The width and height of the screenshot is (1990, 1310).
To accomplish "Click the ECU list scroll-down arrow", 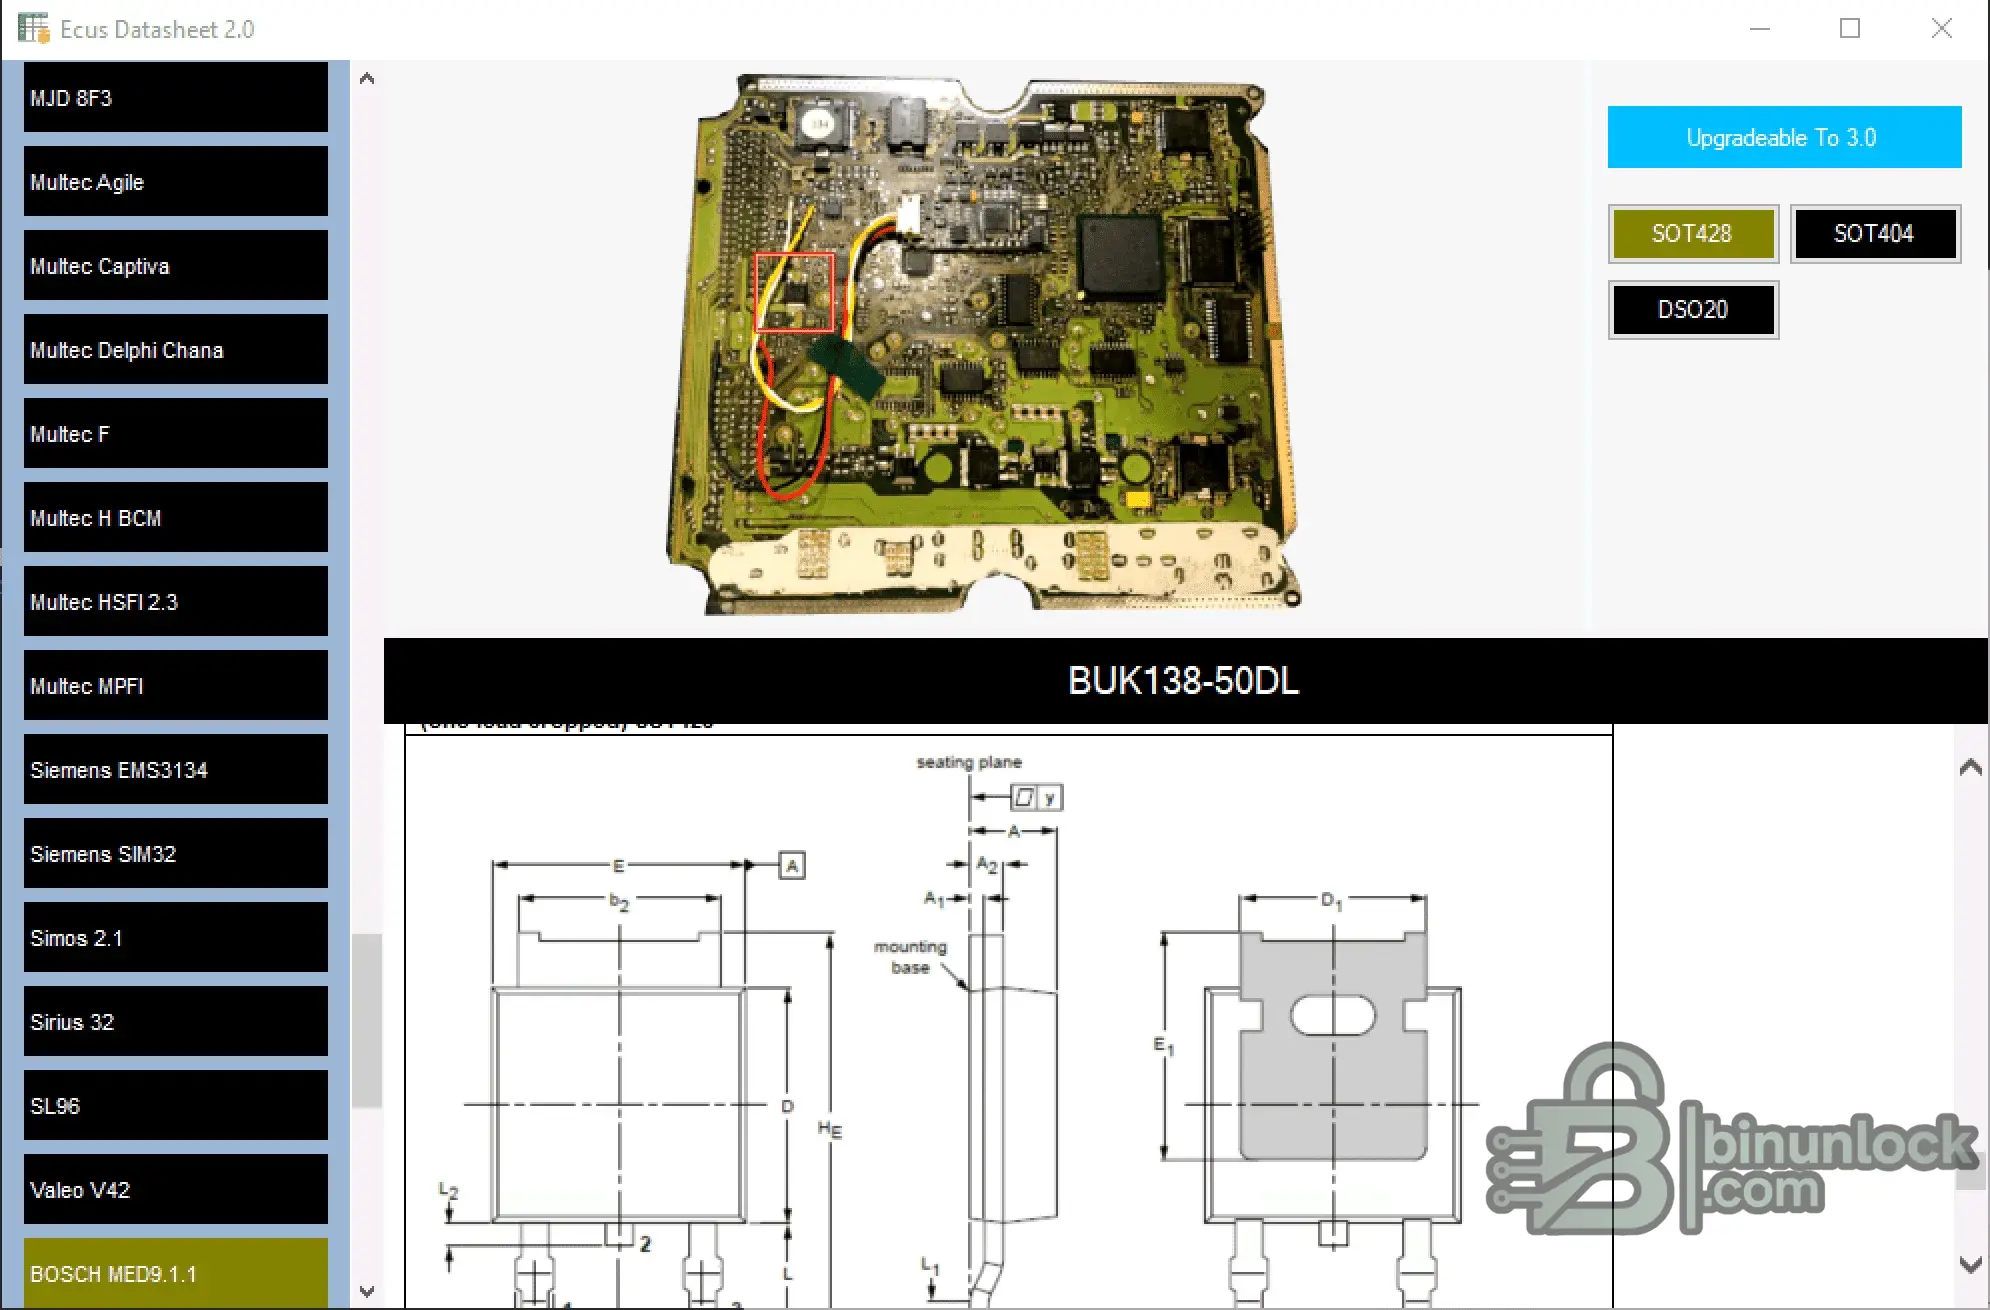I will pos(367,1291).
